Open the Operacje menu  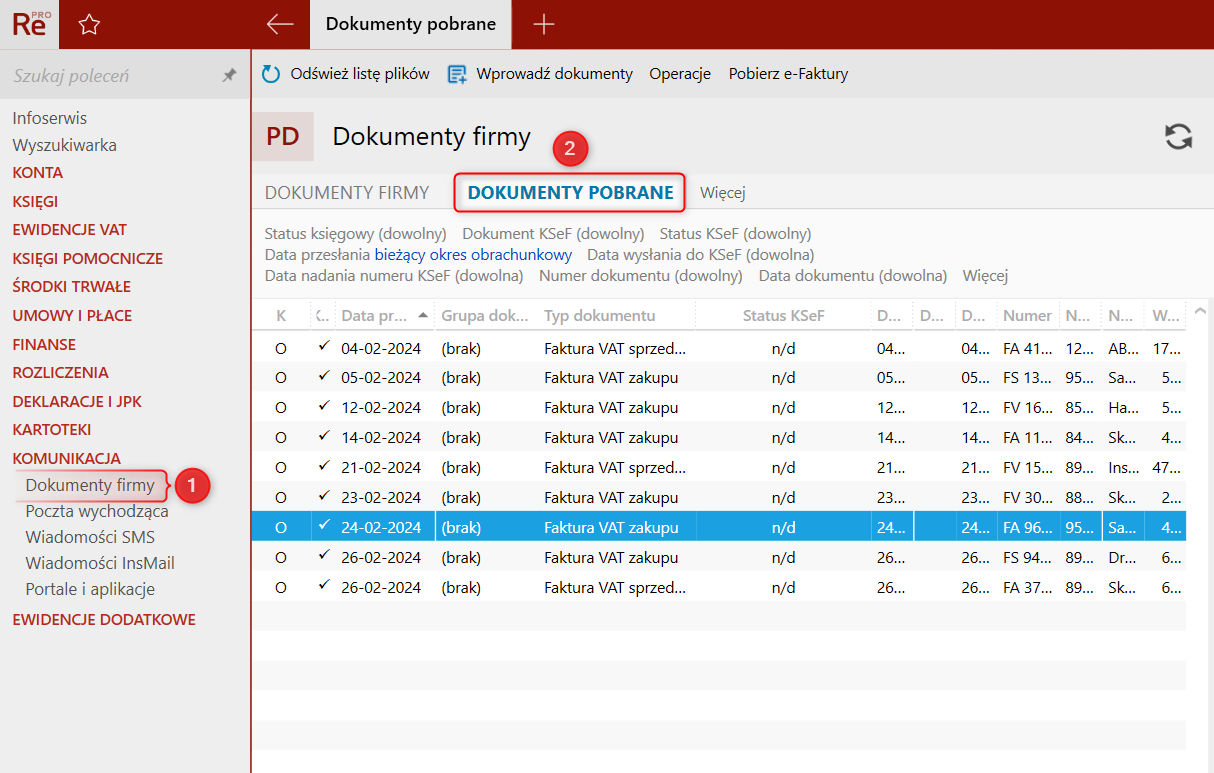click(x=680, y=74)
